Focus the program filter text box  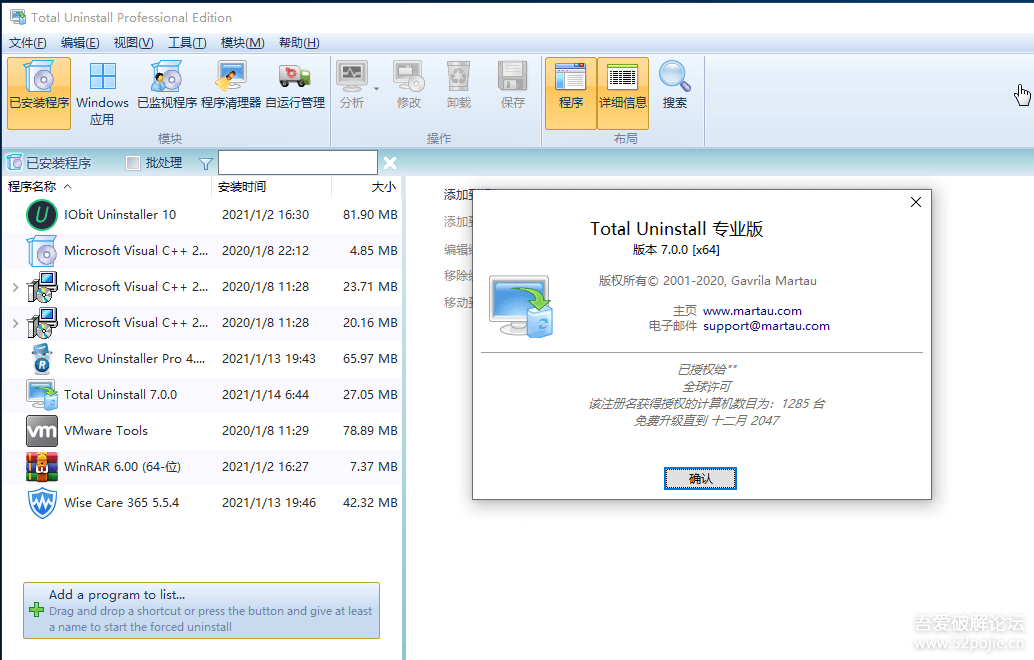point(298,162)
